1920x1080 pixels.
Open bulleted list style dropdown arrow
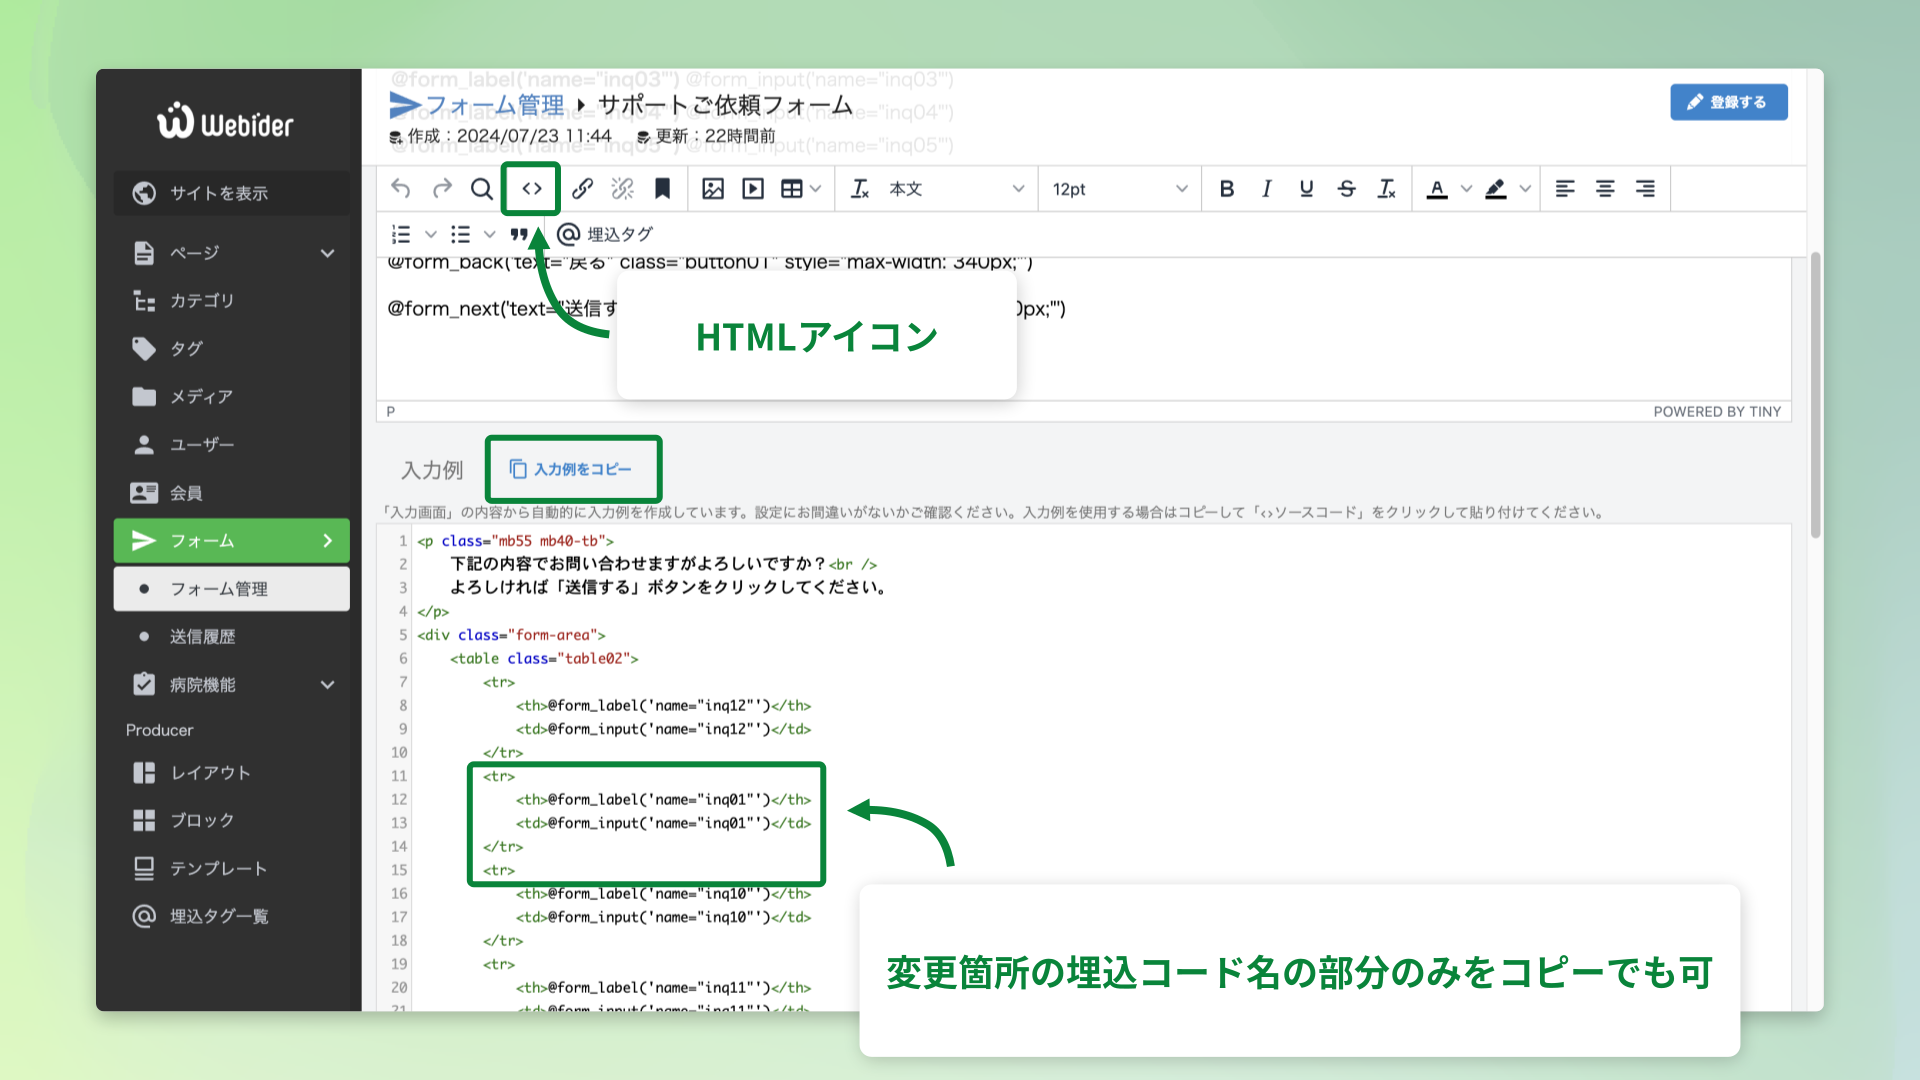click(490, 235)
